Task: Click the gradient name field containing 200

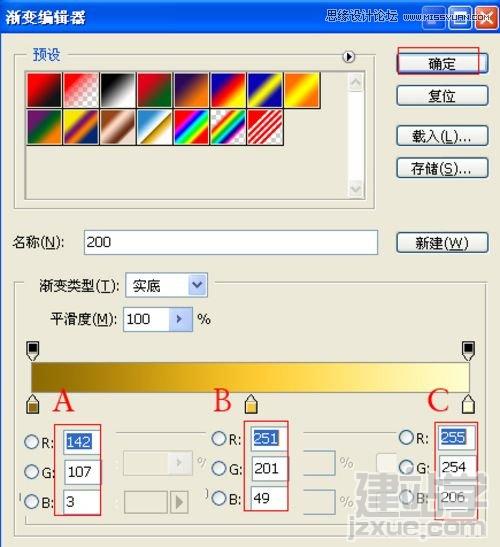Action: [x=231, y=242]
